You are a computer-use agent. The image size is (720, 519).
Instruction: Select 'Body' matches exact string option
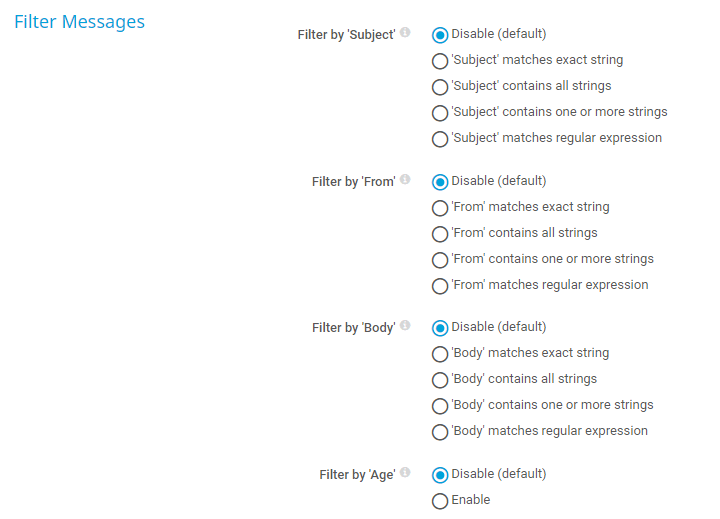click(440, 354)
